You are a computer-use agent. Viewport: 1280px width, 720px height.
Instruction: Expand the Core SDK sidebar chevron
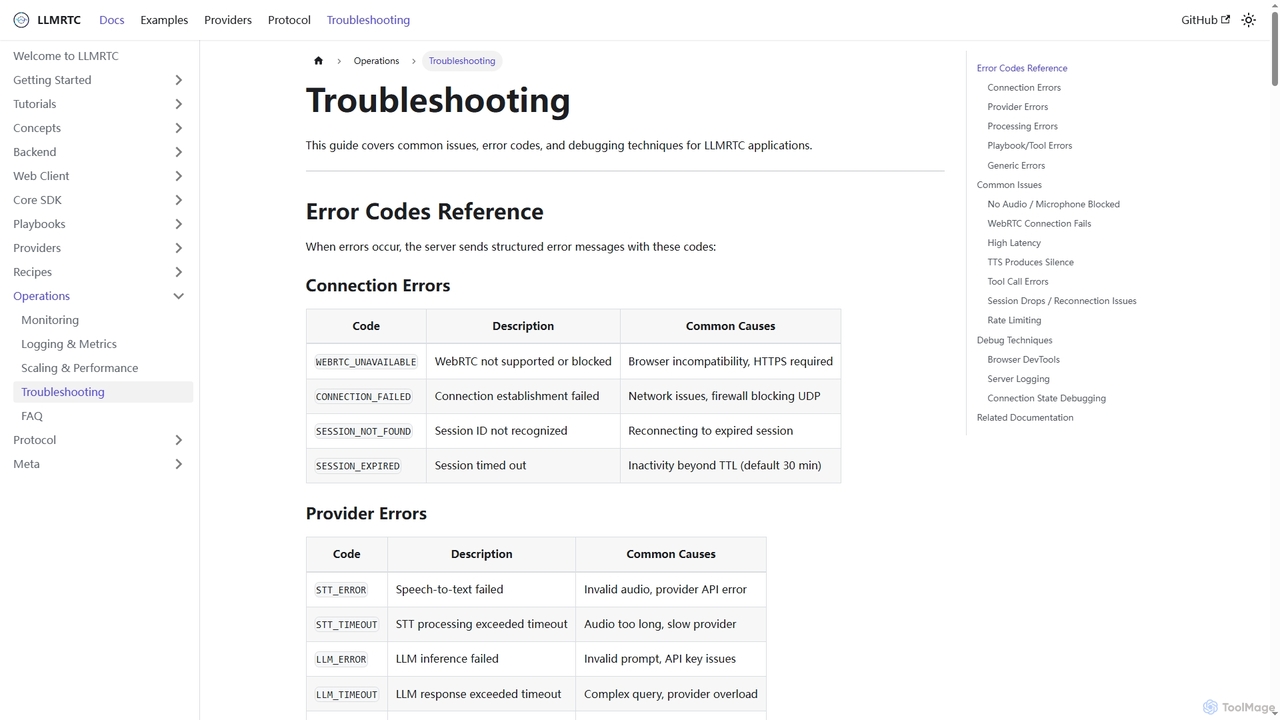178,200
